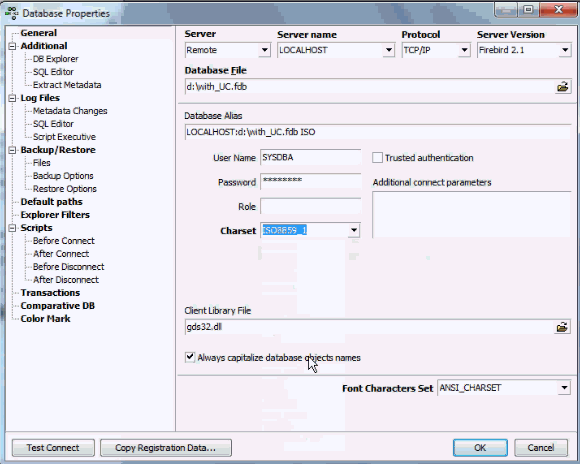The height and width of the screenshot is (464, 580).
Task: Select Extract Metadata in the tree
Action: click(67, 85)
